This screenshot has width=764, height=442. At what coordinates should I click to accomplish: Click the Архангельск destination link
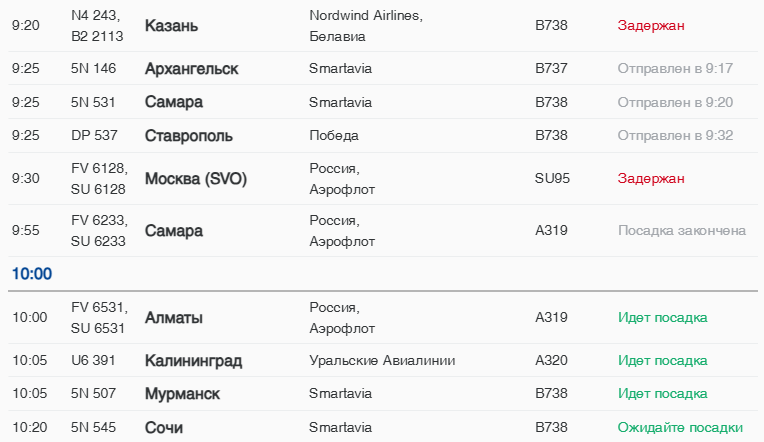point(192,69)
